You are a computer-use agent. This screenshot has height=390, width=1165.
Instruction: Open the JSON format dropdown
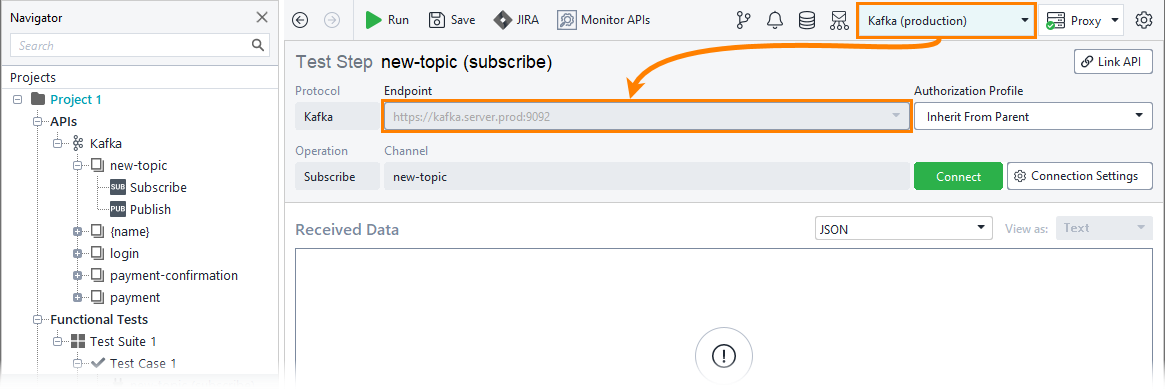[903, 229]
